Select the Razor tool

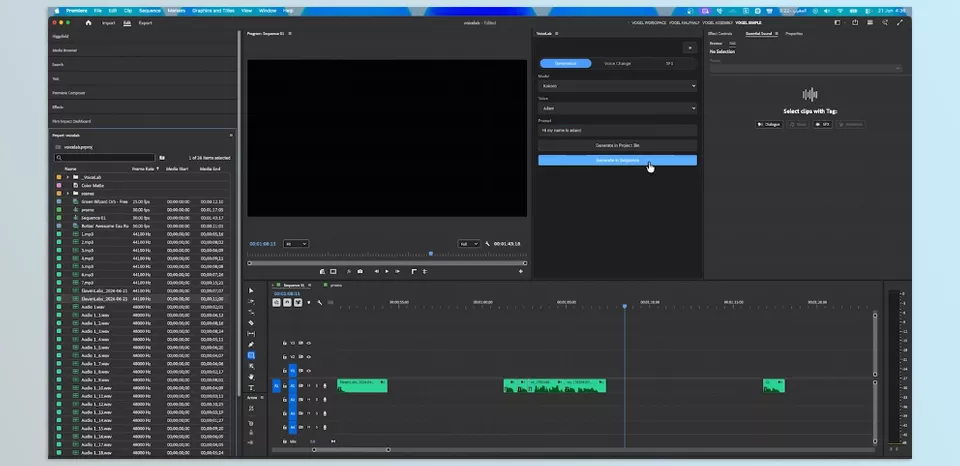point(251,323)
